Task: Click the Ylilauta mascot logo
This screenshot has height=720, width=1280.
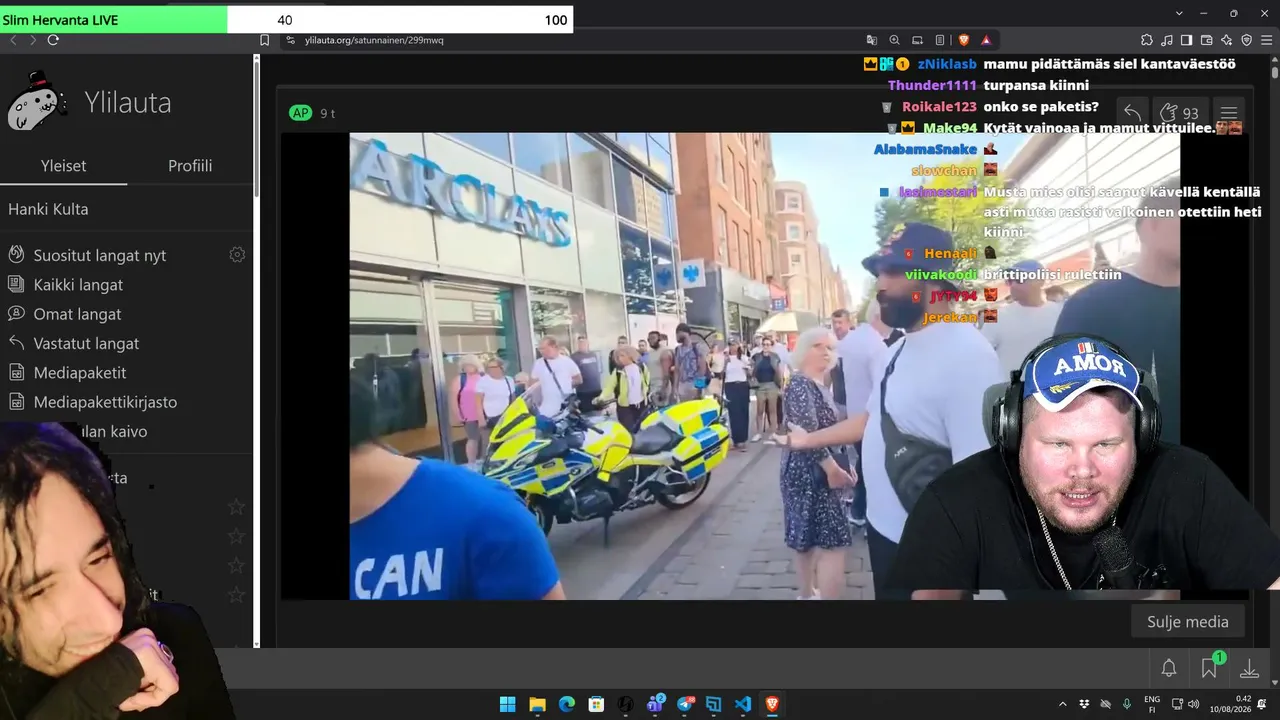Action: tap(37, 101)
